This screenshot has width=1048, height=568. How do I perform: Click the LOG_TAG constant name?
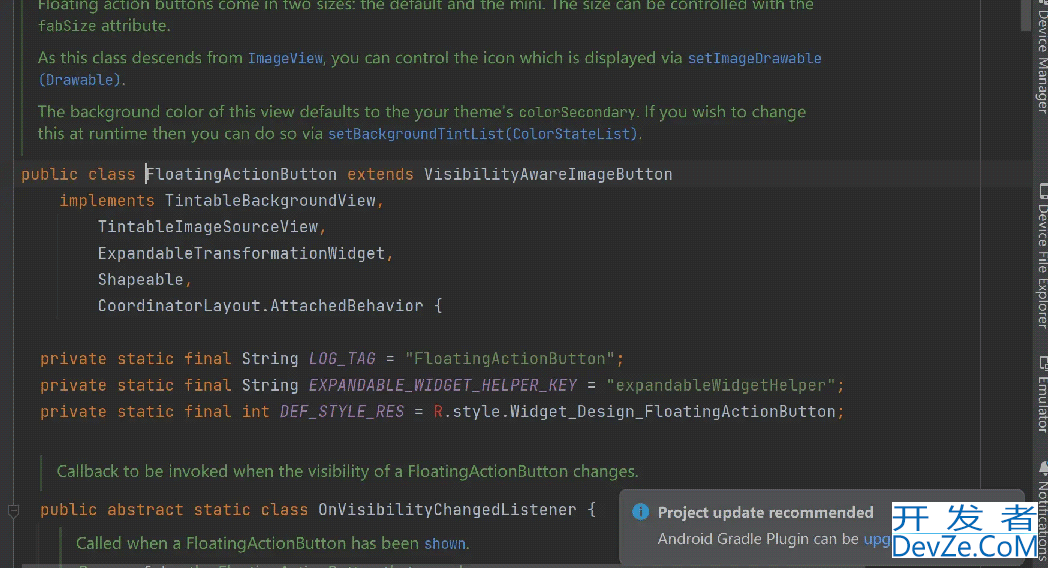click(342, 359)
